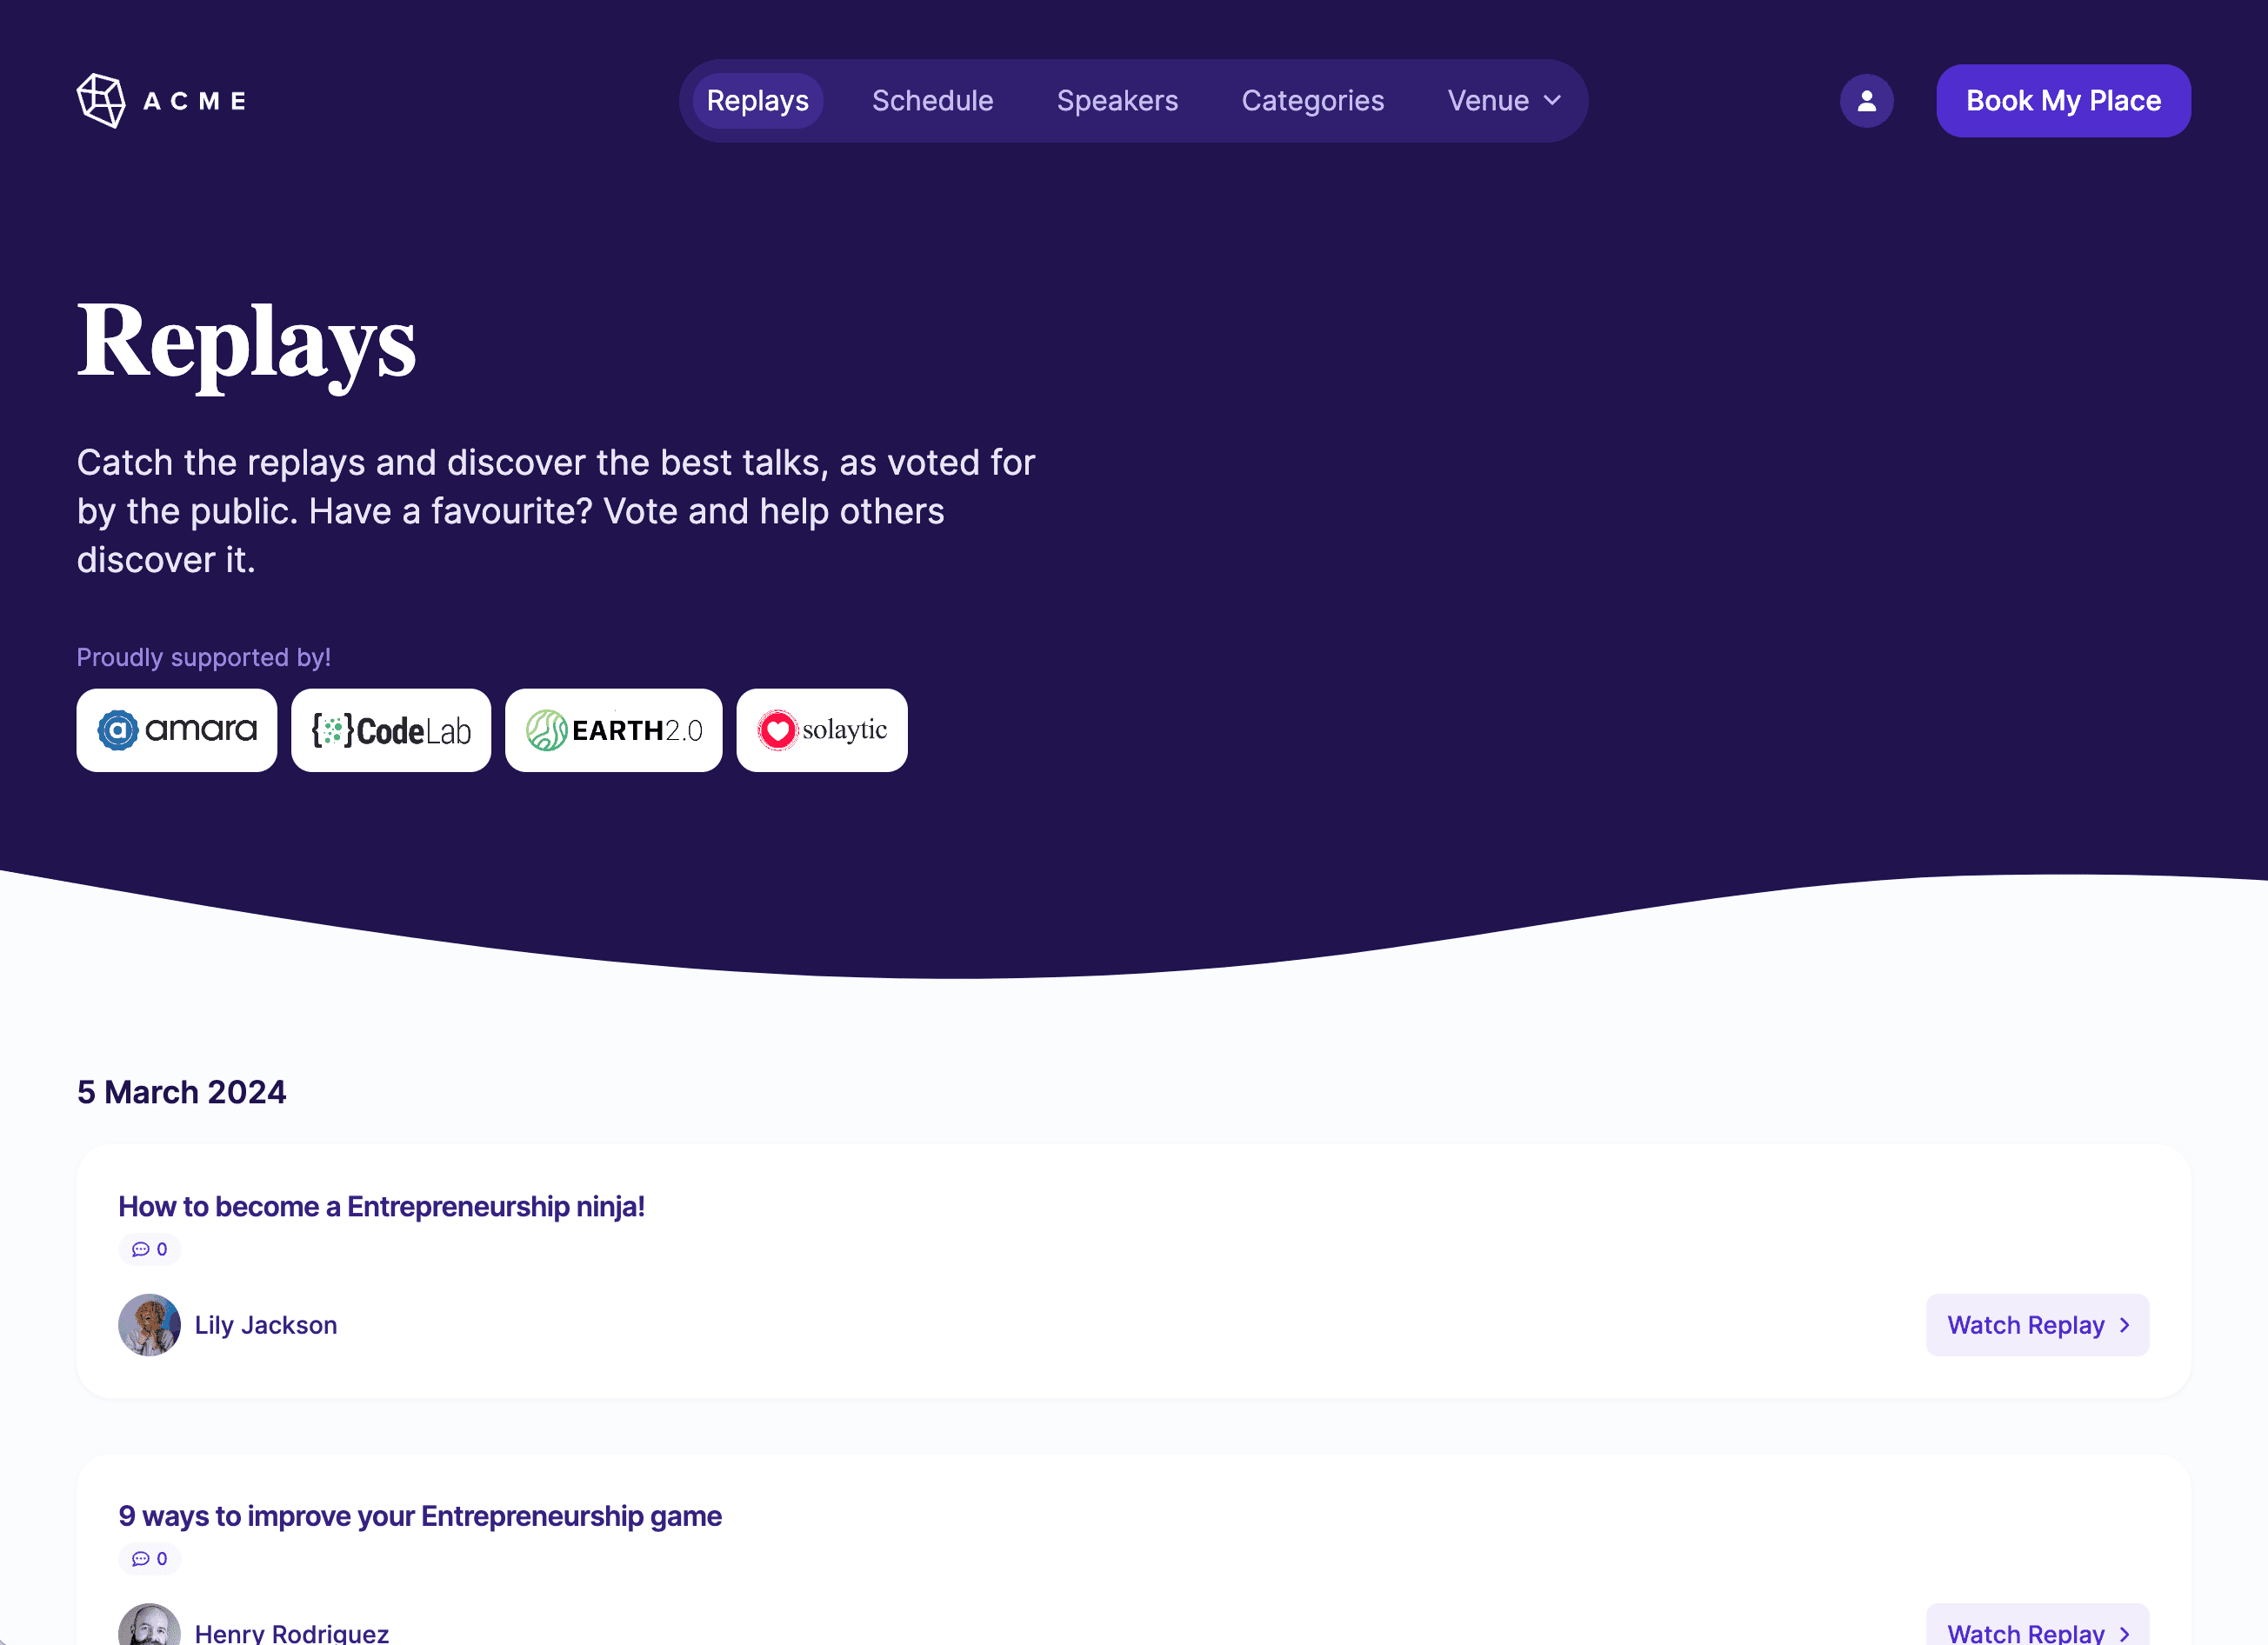Click the talk title How to become Entrepreneurship ninja
Viewport: 2268px width, 1645px height.
pos(380,1207)
